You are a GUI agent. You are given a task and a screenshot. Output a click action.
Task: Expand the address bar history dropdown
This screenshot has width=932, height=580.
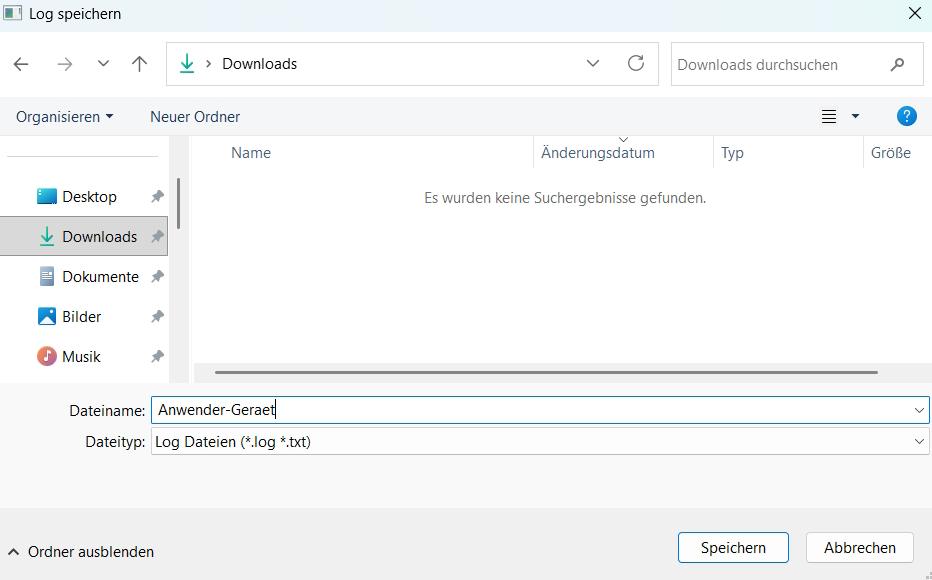[593, 64]
